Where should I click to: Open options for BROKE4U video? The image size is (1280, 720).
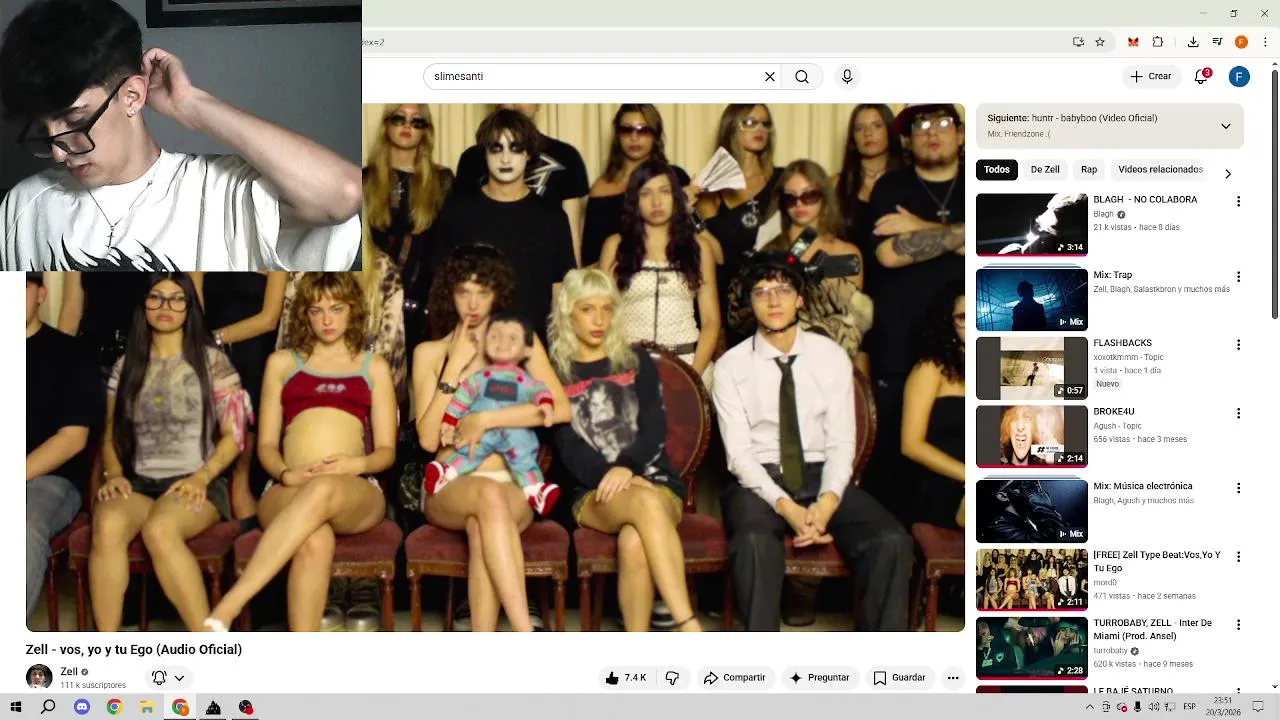[1238, 413]
